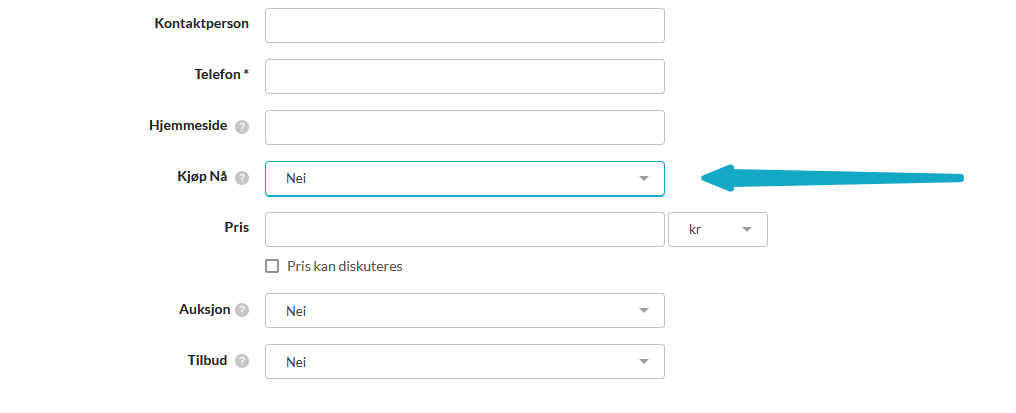Open the help icon beside Auksjon

pos(242,310)
